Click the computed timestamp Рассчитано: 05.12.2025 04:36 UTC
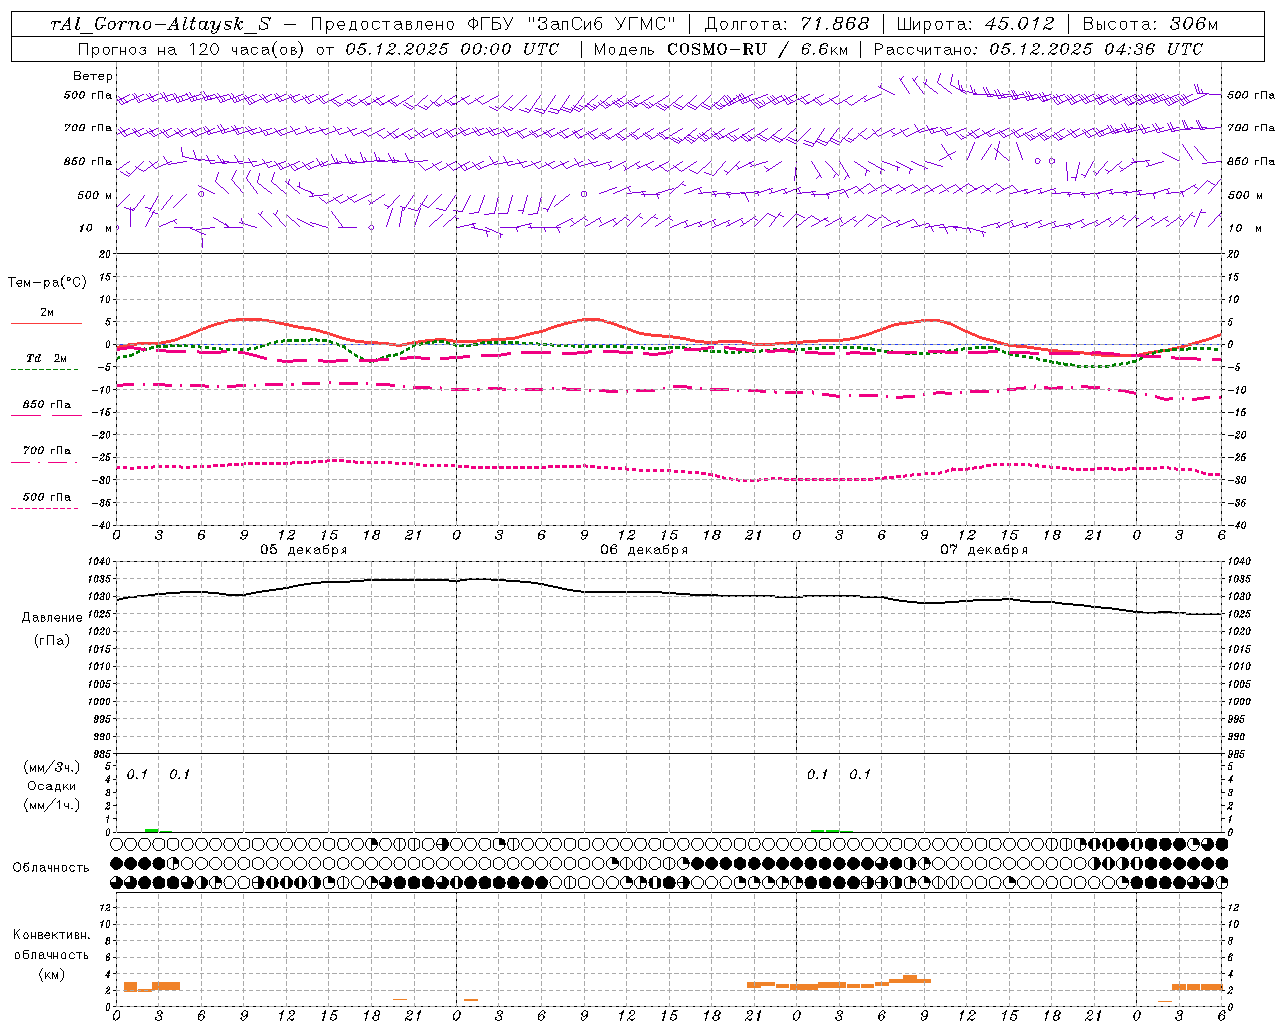 1038,49
